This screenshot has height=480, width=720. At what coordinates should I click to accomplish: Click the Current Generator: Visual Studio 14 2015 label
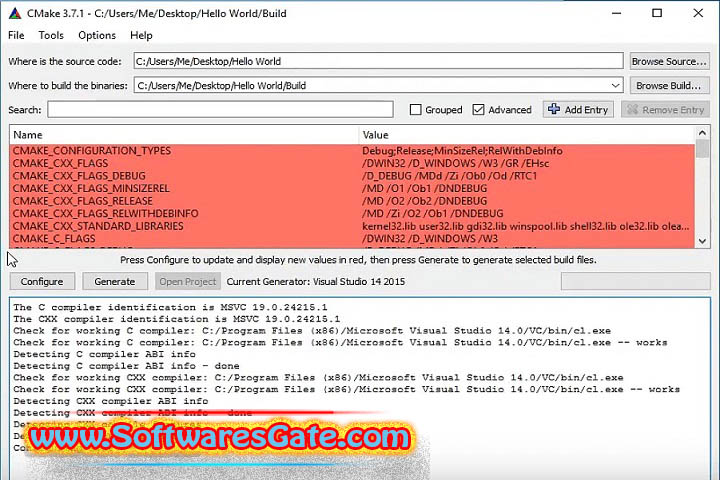click(x=316, y=282)
